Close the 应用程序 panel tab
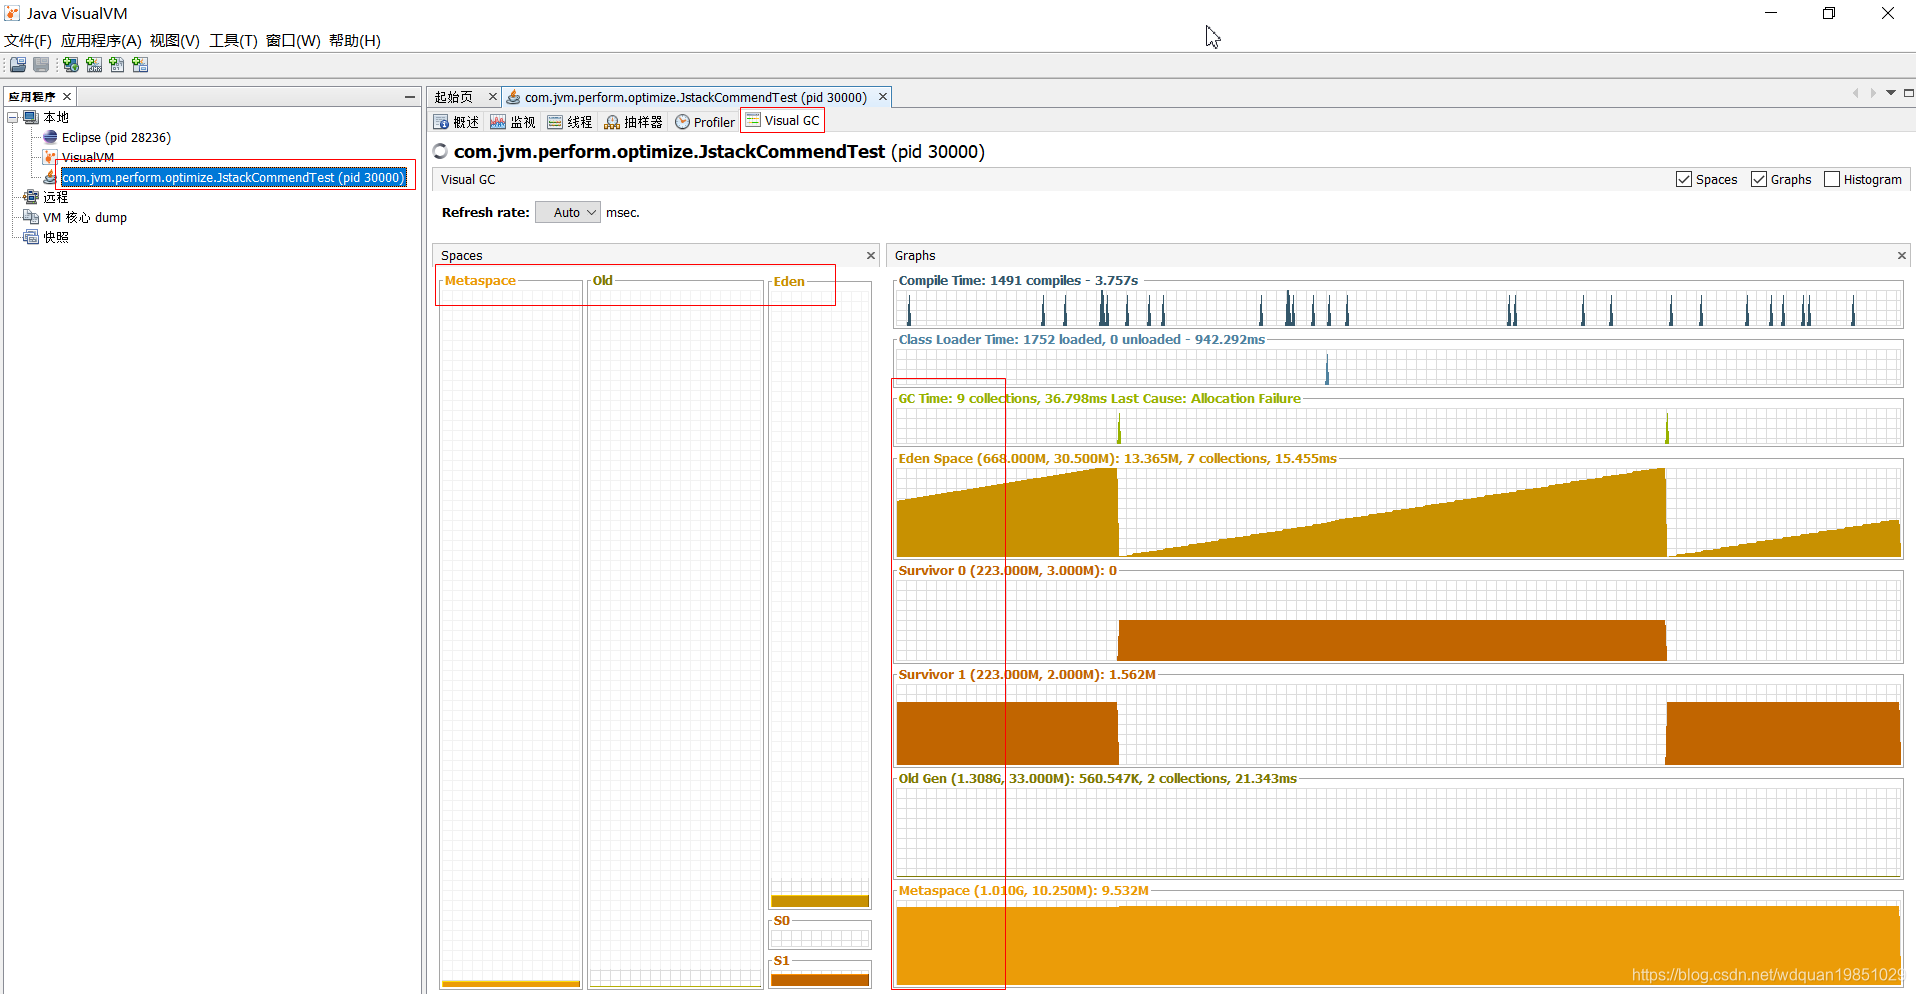Screen dimensions: 1916x994 (67, 97)
